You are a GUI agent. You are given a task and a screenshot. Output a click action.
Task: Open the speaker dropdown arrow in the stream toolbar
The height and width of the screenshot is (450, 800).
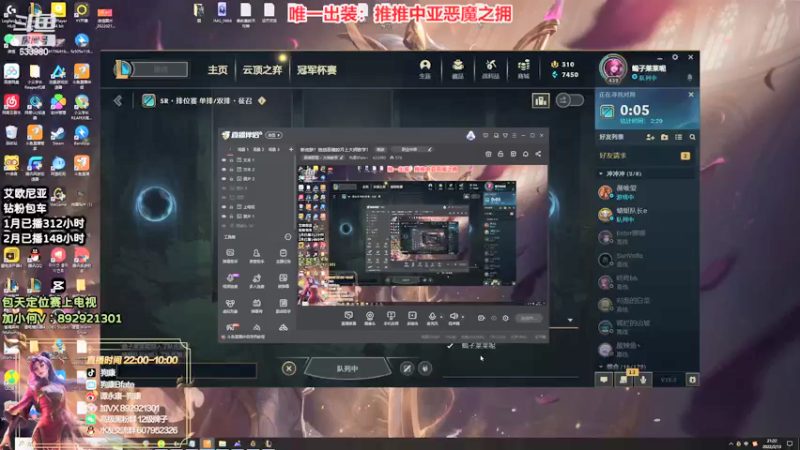[x=463, y=317]
